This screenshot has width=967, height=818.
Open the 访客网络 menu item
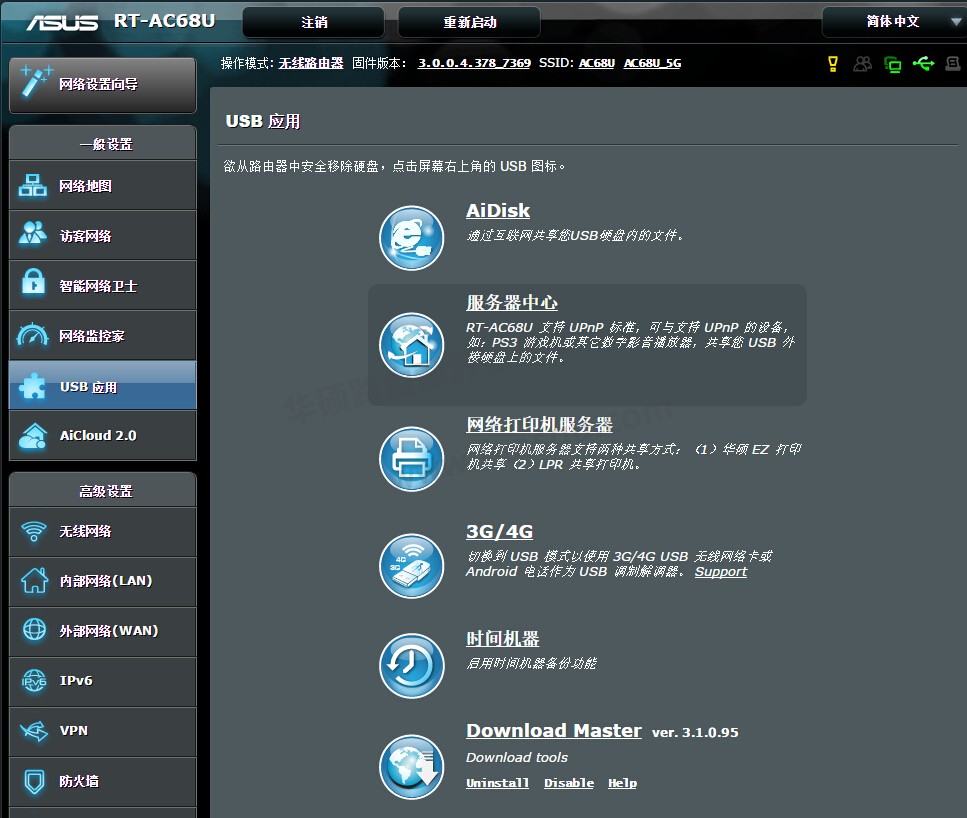coord(103,236)
